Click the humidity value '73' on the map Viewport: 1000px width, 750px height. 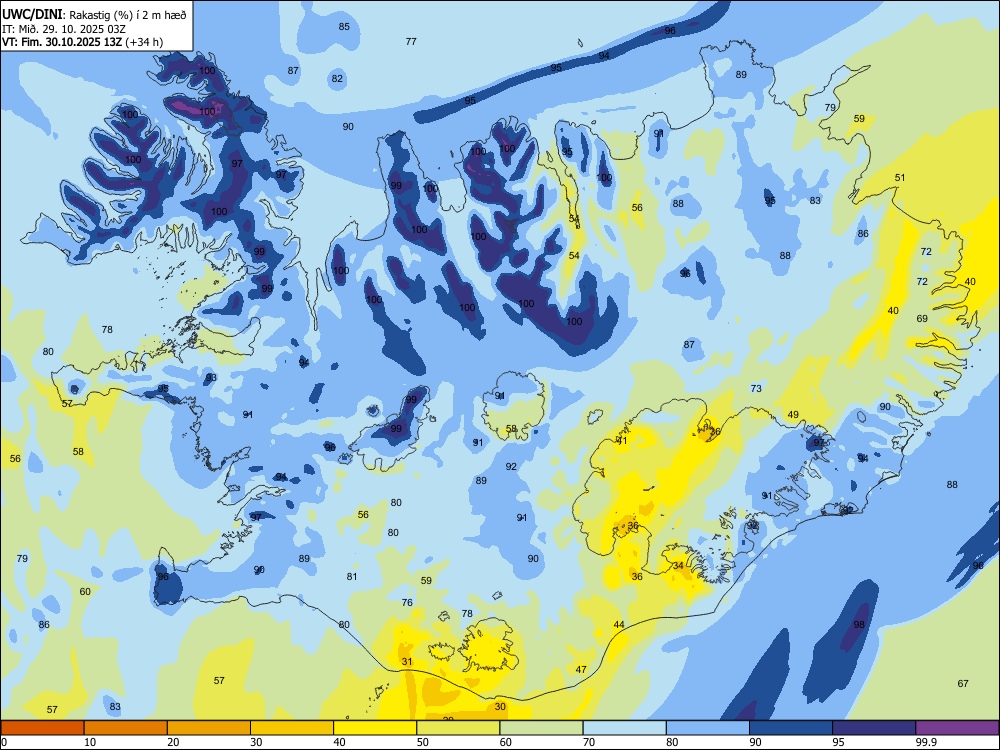click(756, 388)
